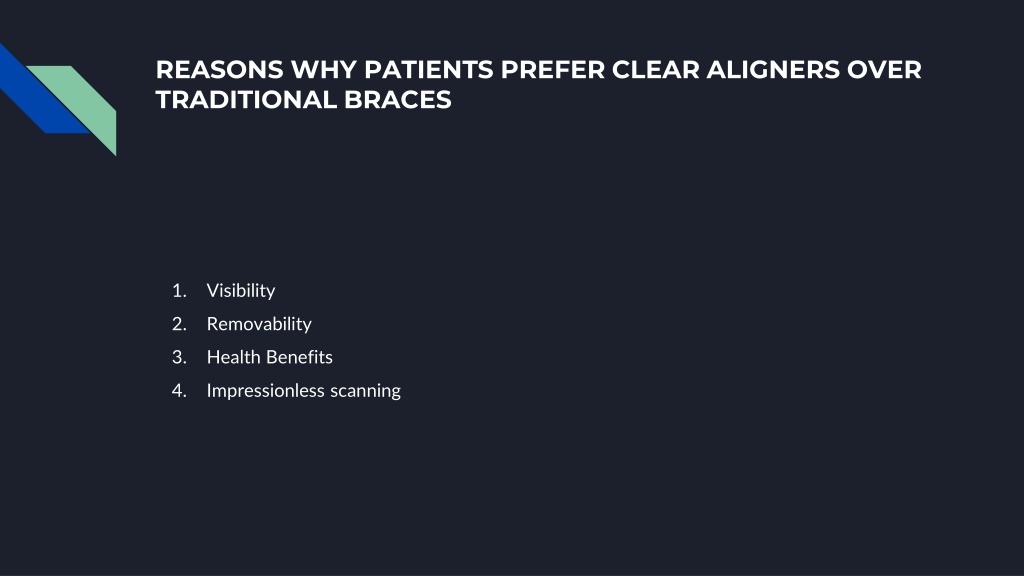The width and height of the screenshot is (1024, 576).
Task: Click list number 4 beside Impressionless scanning
Action: 179,391
